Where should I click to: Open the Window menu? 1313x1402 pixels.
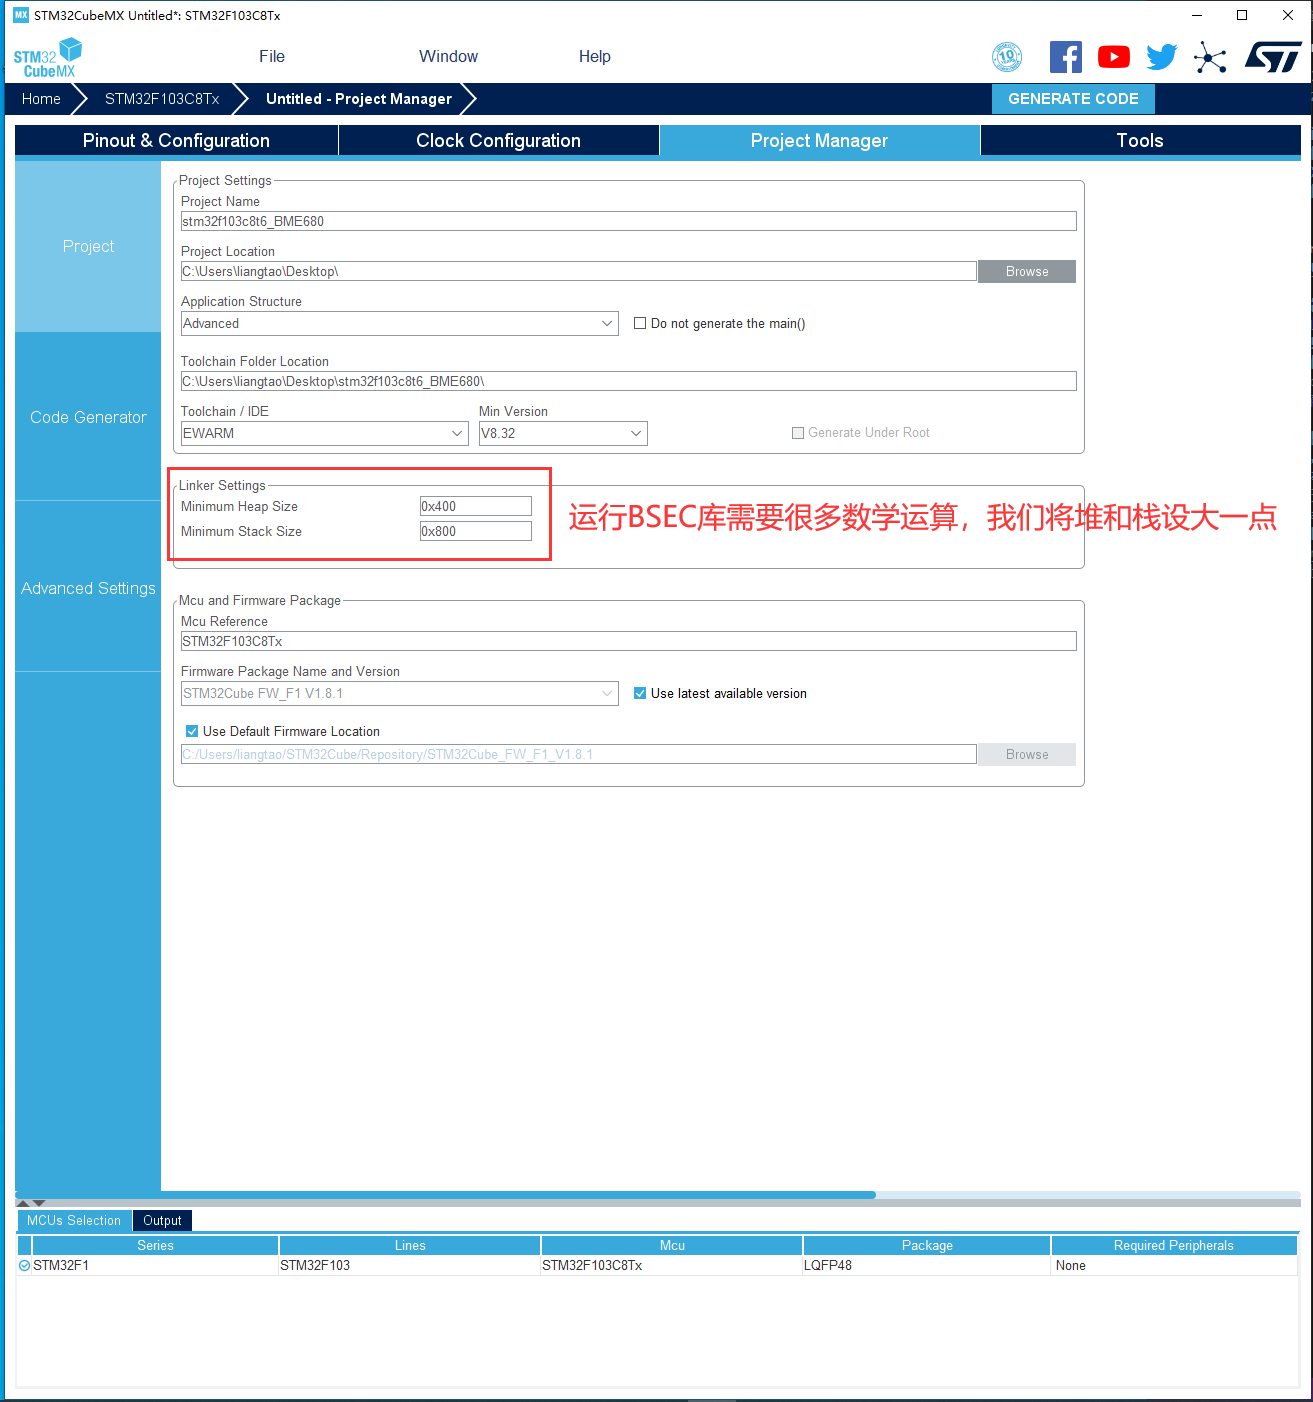point(447,56)
